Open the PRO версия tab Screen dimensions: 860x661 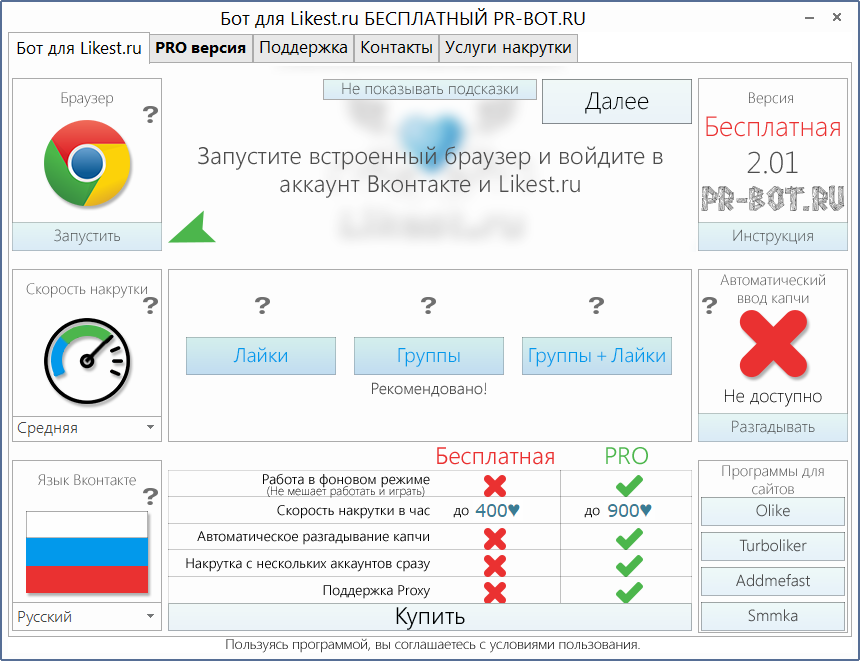(201, 48)
